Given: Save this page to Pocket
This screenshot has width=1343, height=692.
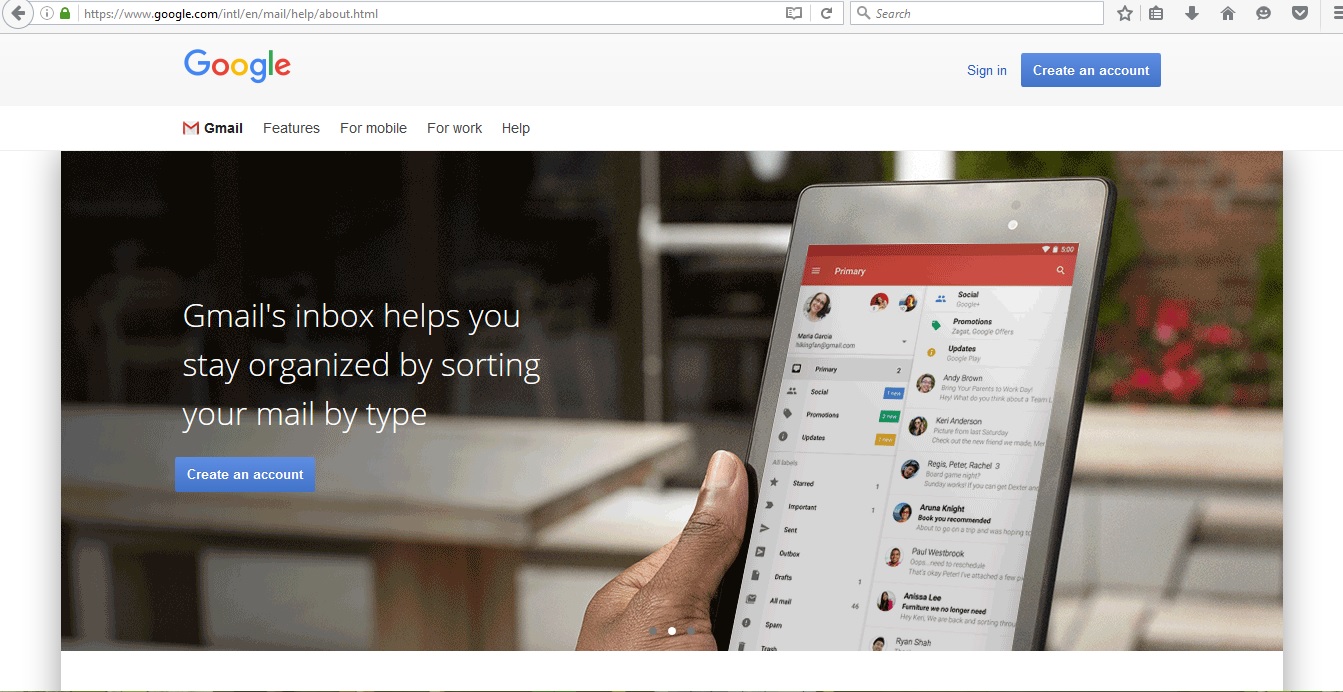Looking at the screenshot, I should [1299, 13].
